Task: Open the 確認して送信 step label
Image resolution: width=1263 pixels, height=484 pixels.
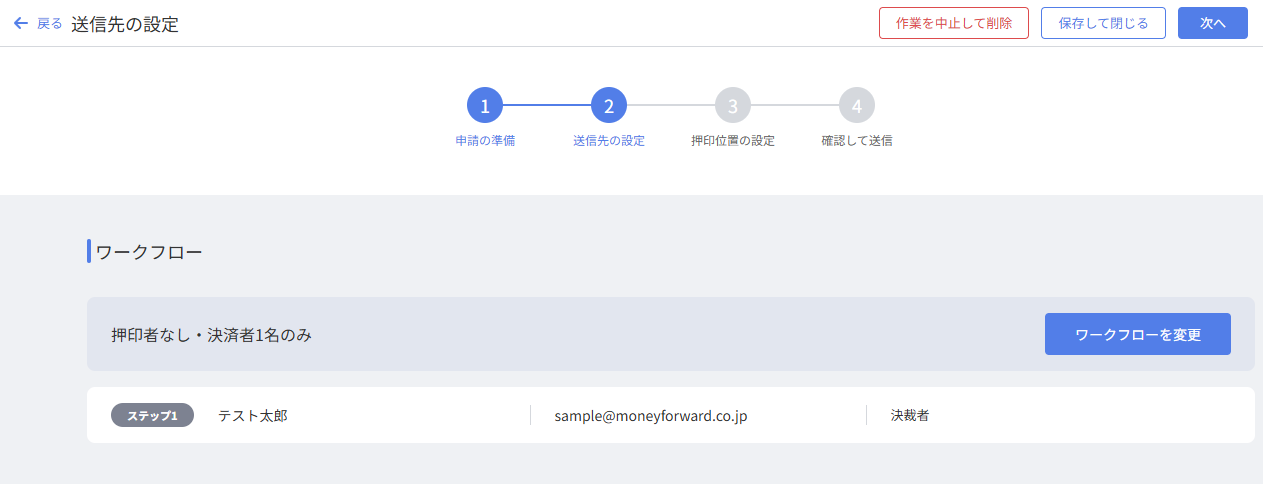Action: (x=857, y=141)
